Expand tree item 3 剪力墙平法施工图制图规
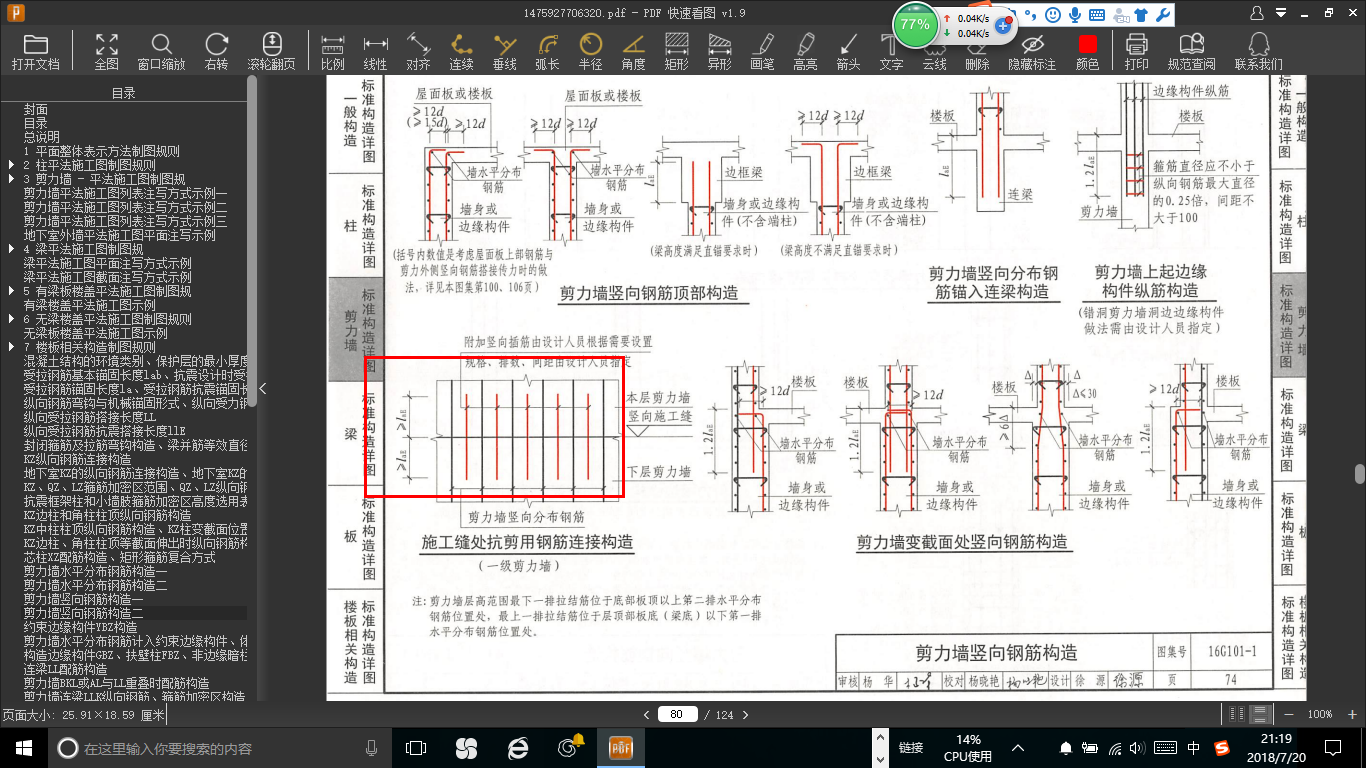 (x=11, y=178)
